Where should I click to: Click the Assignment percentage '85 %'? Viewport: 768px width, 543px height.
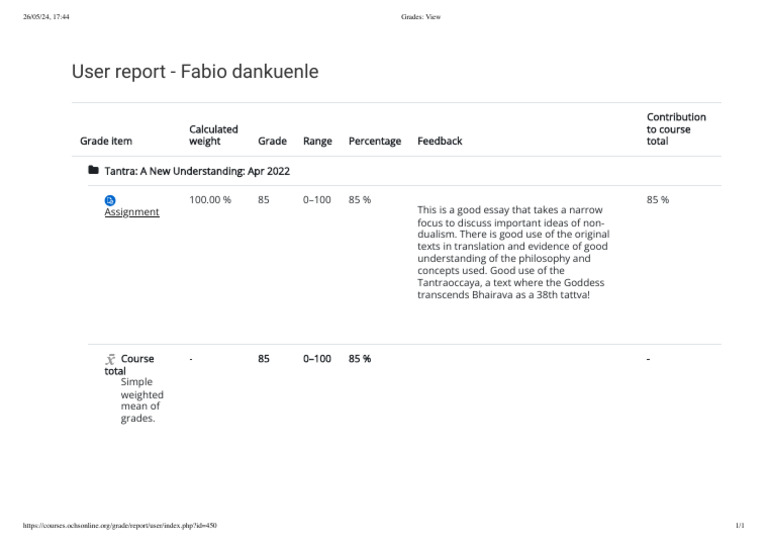coord(360,200)
